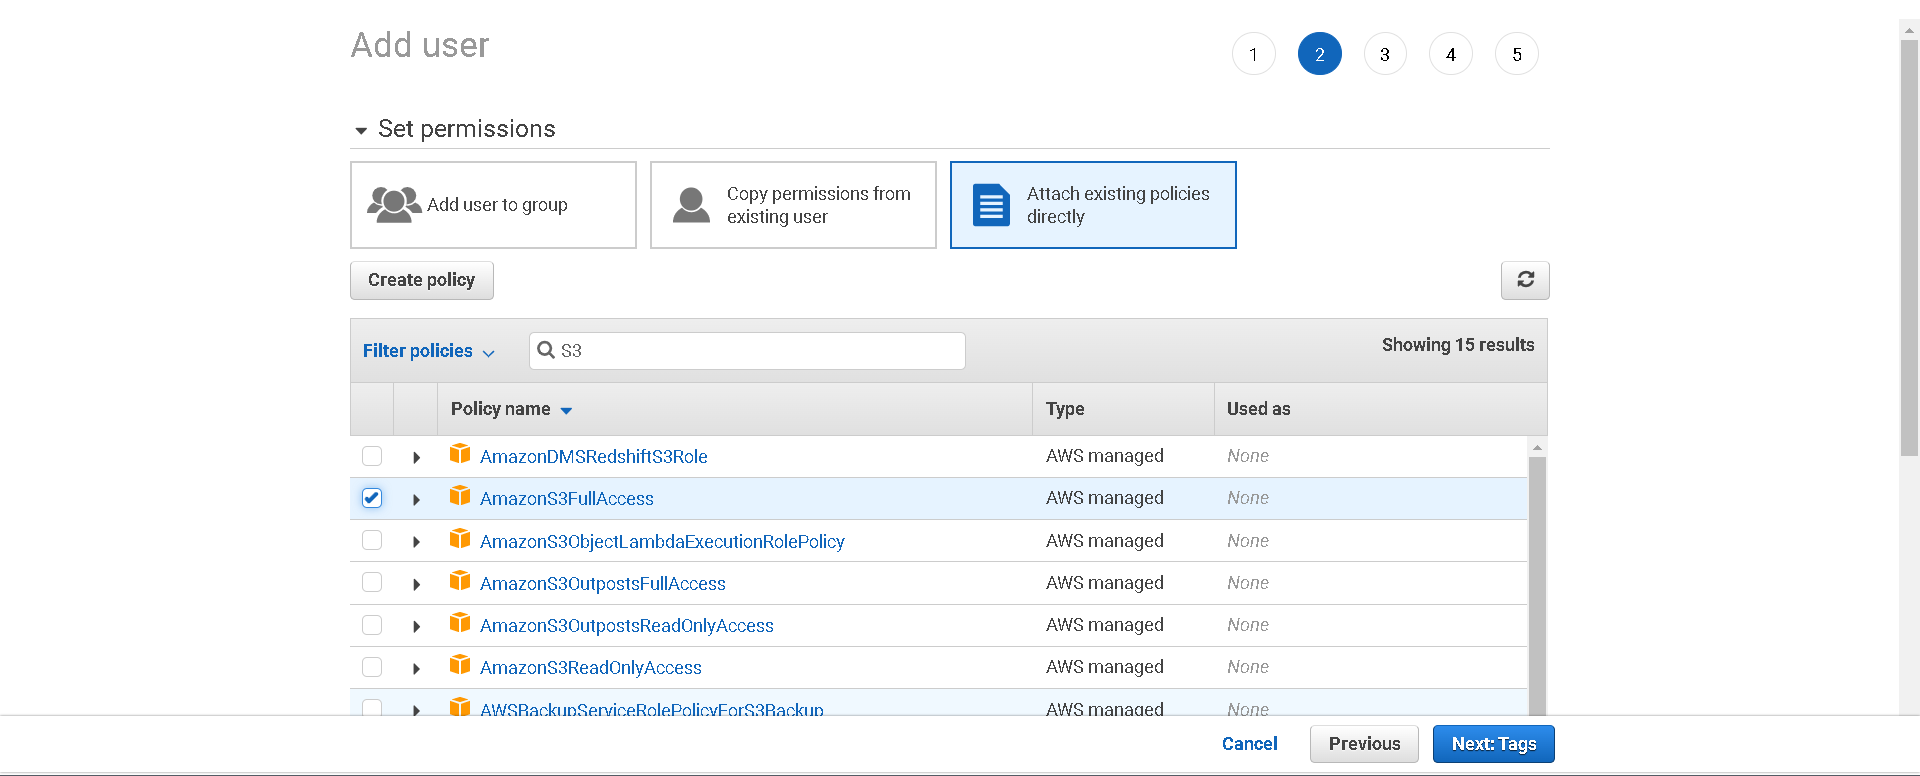Check the AmazonS3OutpostsReadOnlyAccess checkbox
The image size is (1920, 776).
[372, 625]
